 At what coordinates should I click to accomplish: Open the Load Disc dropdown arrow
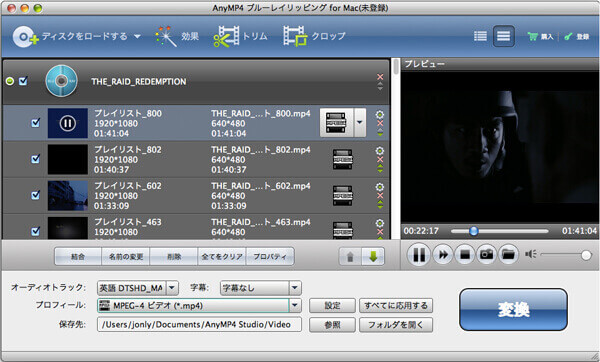tap(137, 37)
